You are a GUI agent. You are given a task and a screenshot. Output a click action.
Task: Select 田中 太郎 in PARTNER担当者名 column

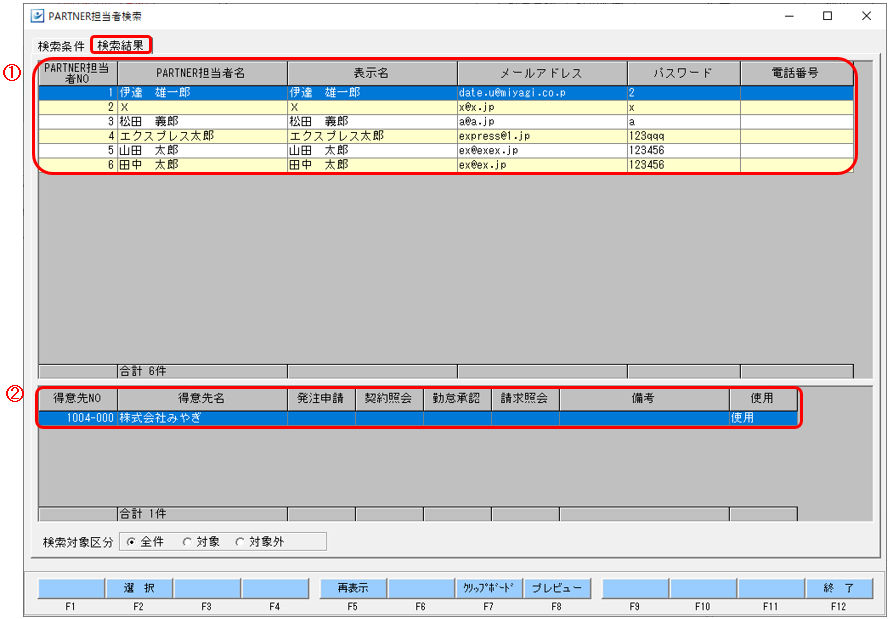click(202, 165)
